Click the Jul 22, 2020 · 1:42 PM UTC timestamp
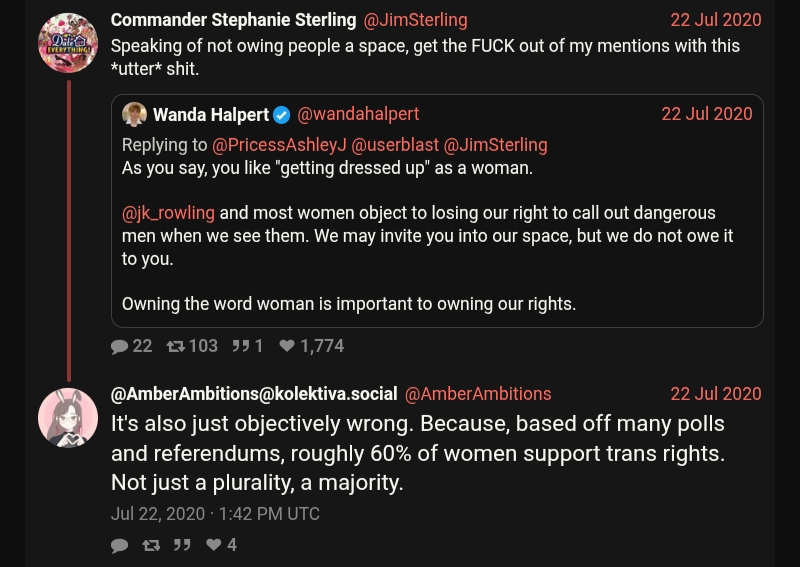 pyautogui.click(x=215, y=514)
